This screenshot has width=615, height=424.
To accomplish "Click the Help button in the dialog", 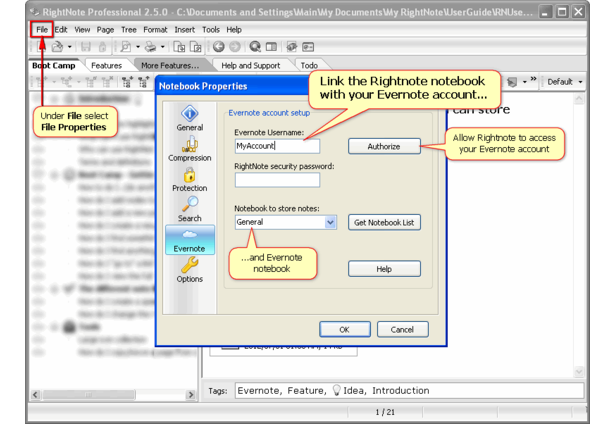I will (x=384, y=269).
